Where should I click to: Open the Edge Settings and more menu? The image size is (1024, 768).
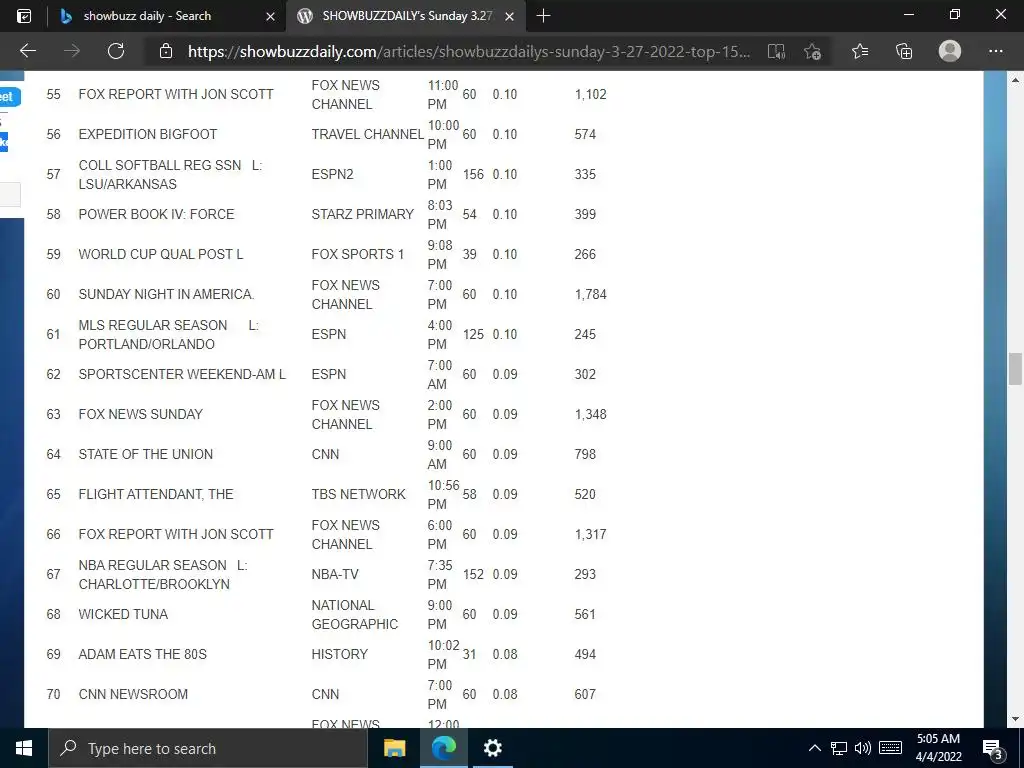click(995, 51)
